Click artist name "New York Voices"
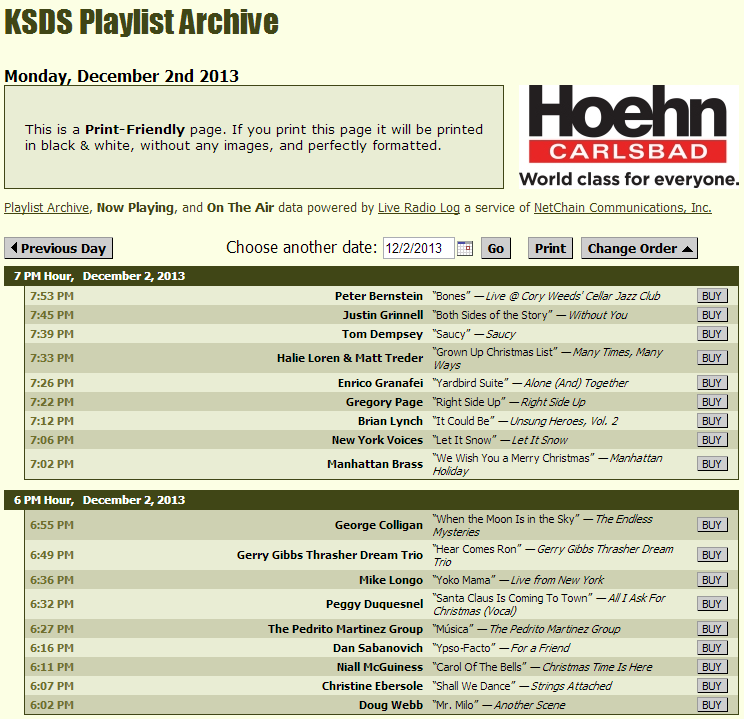 pyautogui.click(x=377, y=440)
